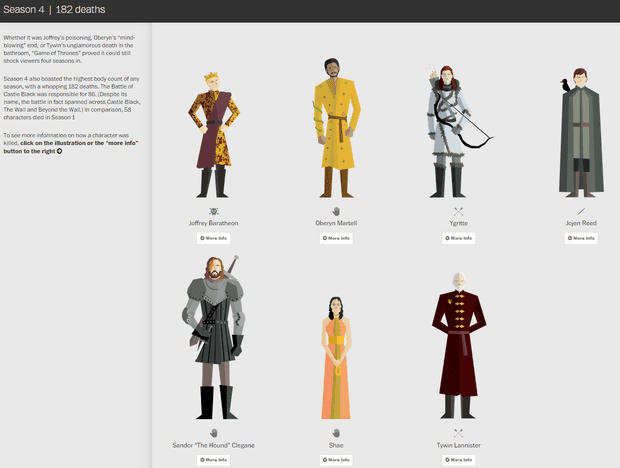
Task: Open More Info for Joffrey Baratheon
Action: point(214,239)
